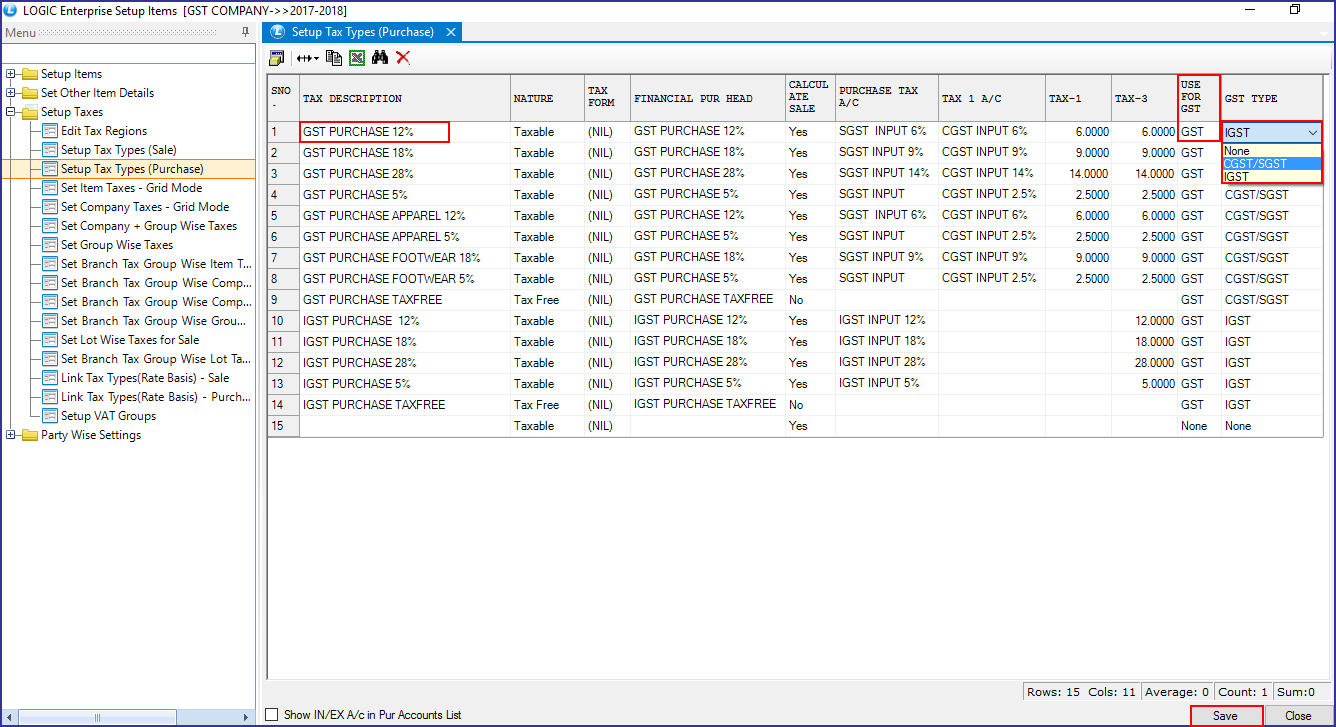Click the GST PURCHASE TAXFREE description cell
Screen dimensions: 1336x727
coord(405,300)
